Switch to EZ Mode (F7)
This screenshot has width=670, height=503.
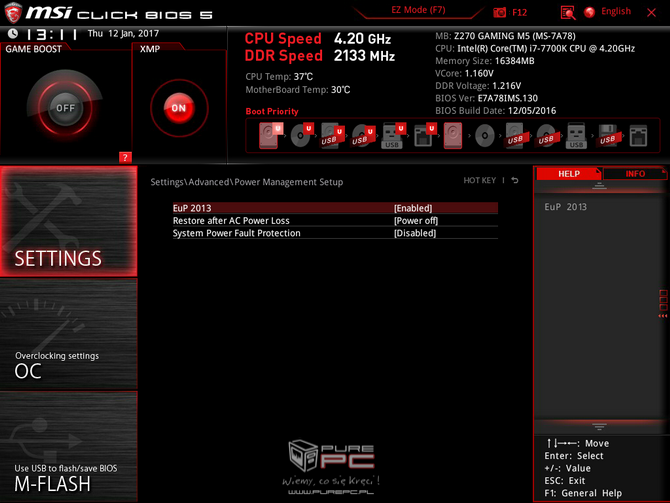click(x=418, y=10)
